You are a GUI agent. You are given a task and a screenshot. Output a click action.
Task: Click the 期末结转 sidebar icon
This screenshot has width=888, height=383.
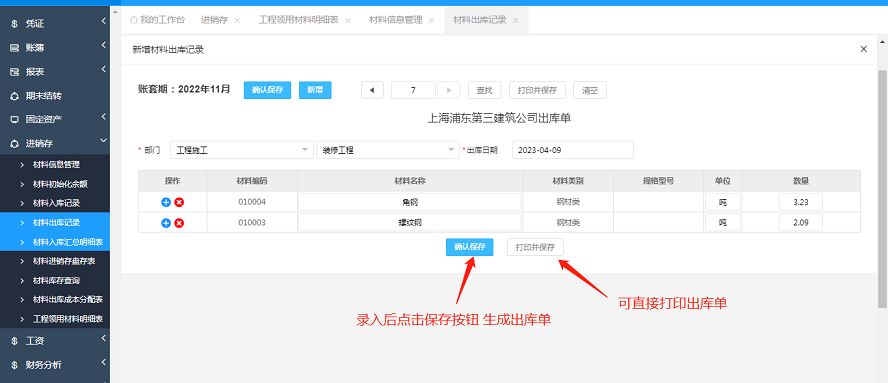click(14, 96)
